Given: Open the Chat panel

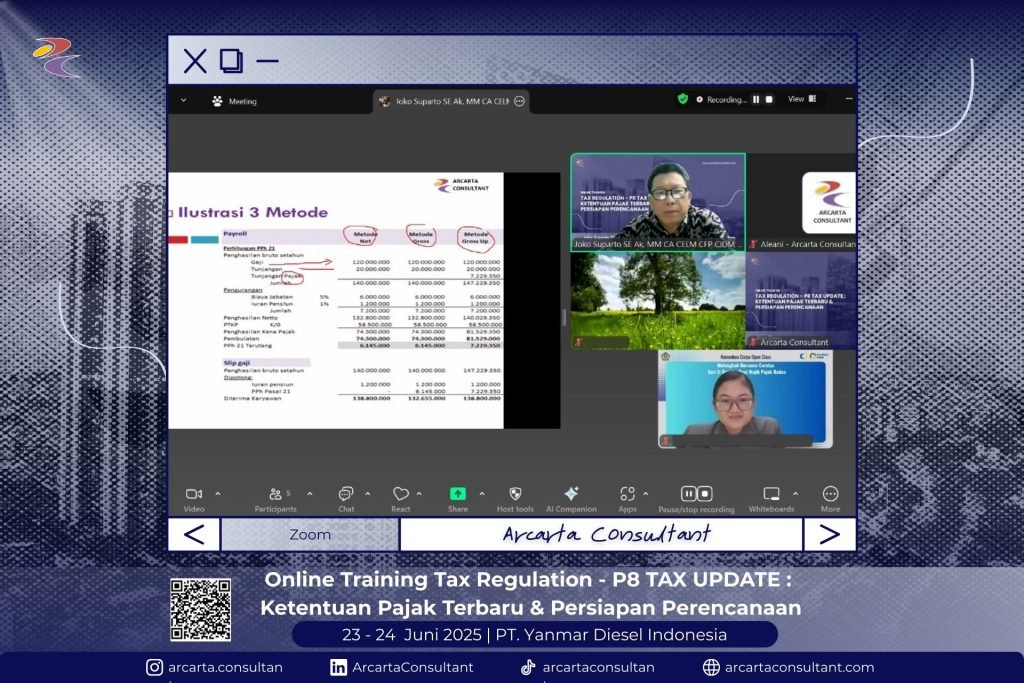Looking at the screenshot, I should 346,494.
